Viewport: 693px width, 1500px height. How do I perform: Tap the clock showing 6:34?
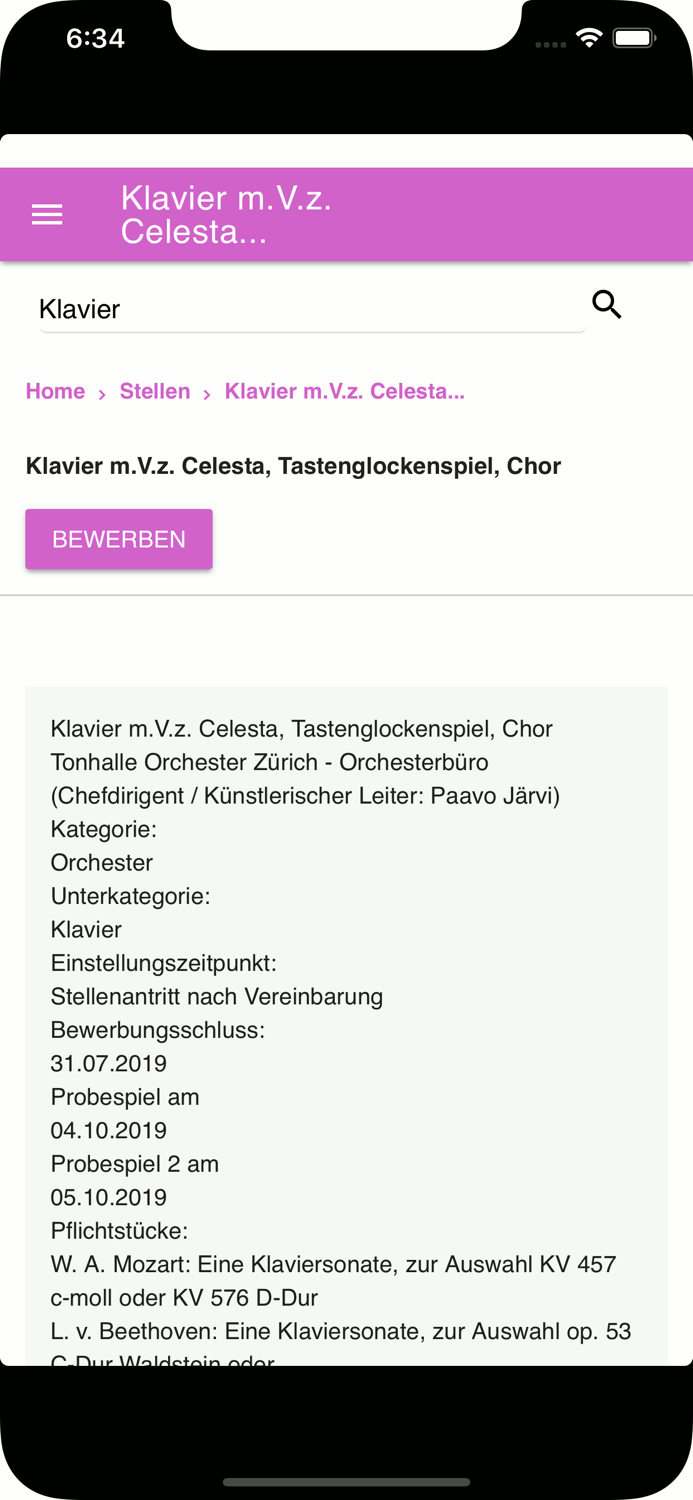coord(96,37)
